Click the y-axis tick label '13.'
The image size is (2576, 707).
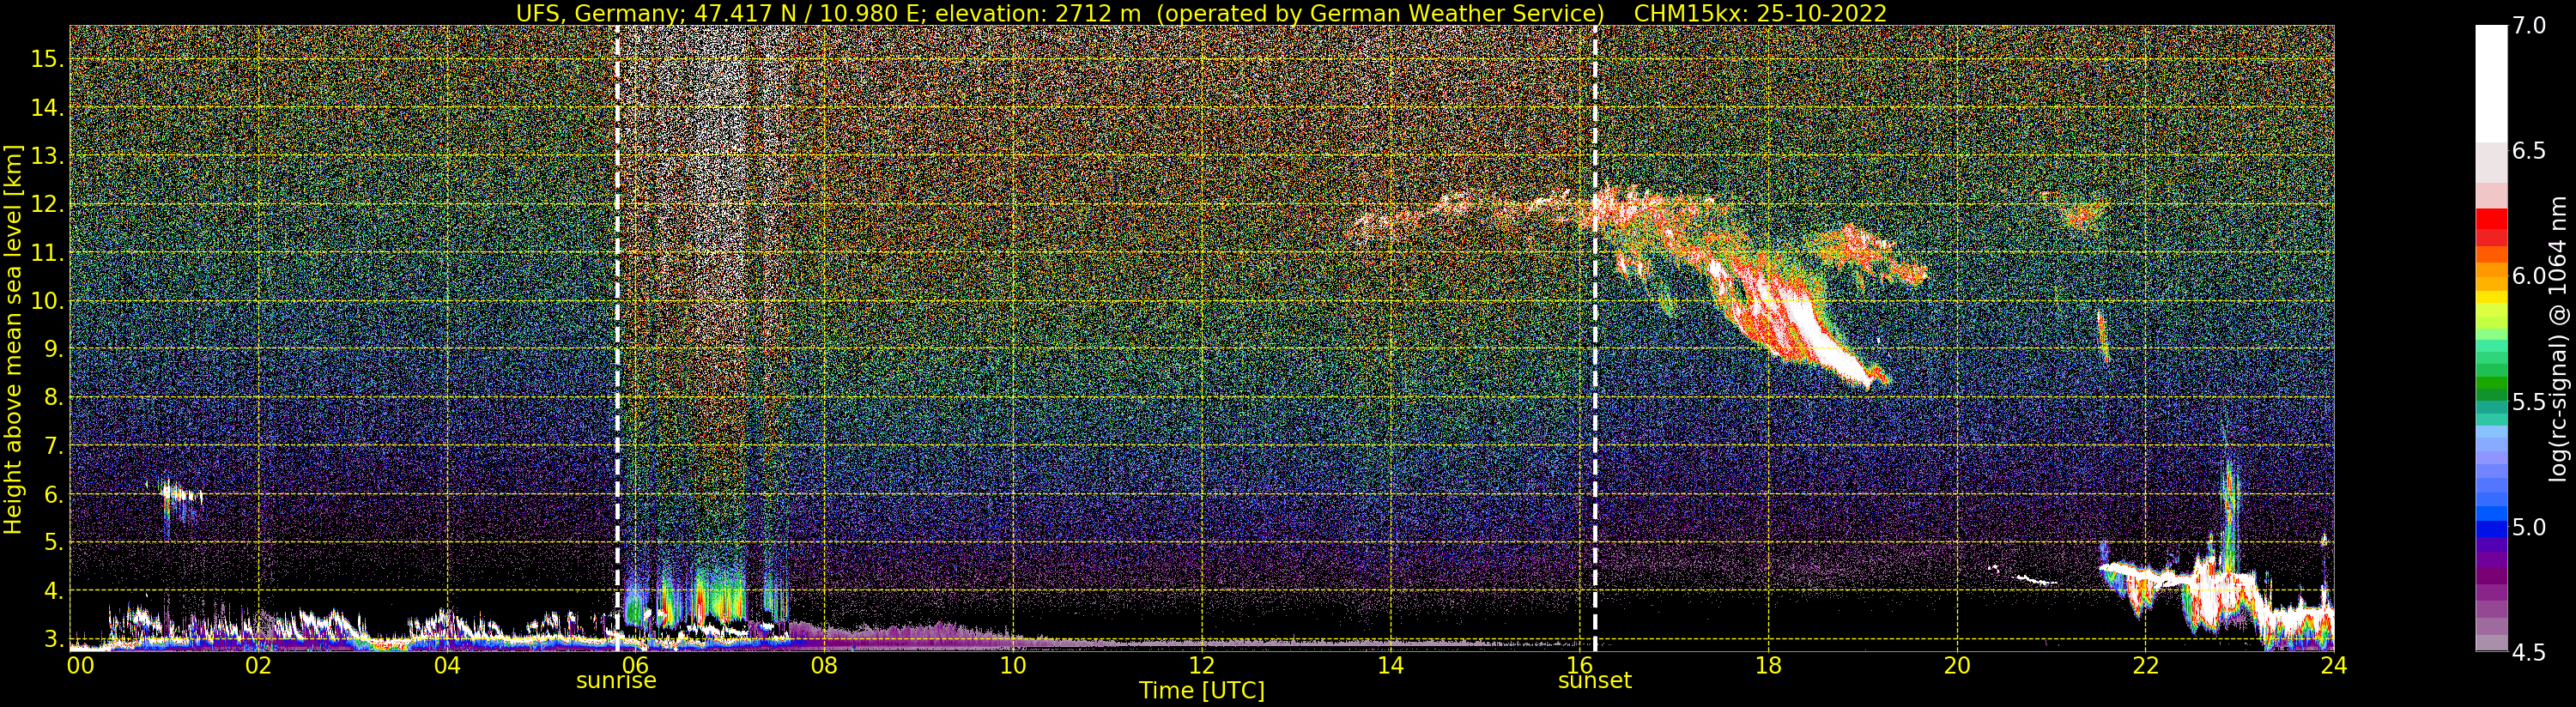point(47,156)
